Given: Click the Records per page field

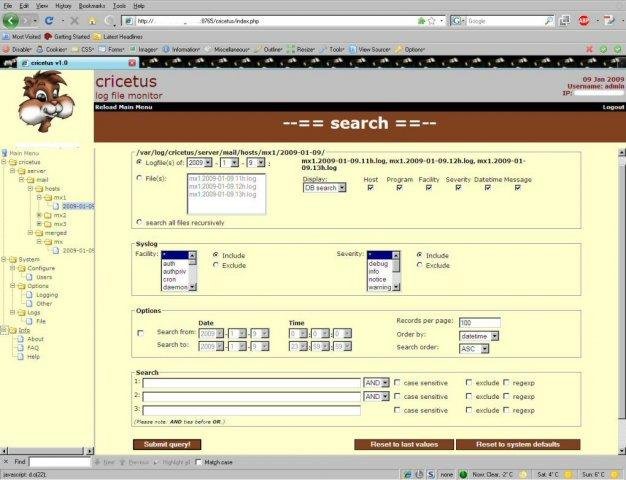Looking at the screenshot, I should tap(479, 322).
